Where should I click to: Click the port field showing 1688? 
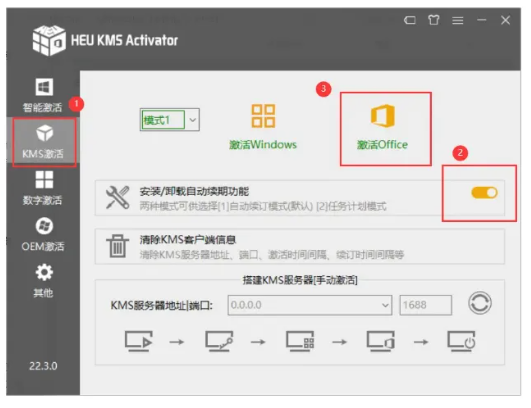425,305
